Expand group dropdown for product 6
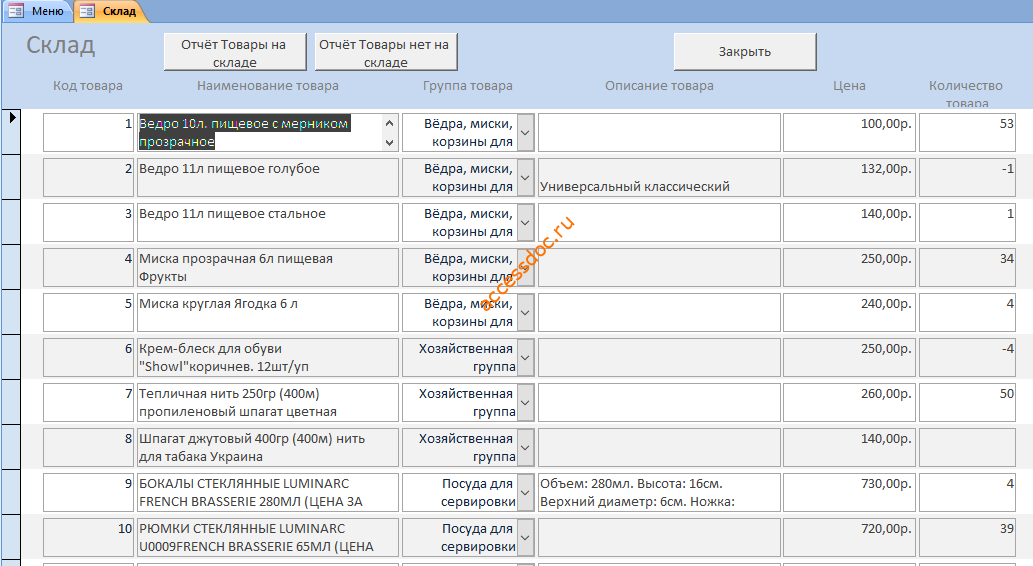 coord(525,357)
